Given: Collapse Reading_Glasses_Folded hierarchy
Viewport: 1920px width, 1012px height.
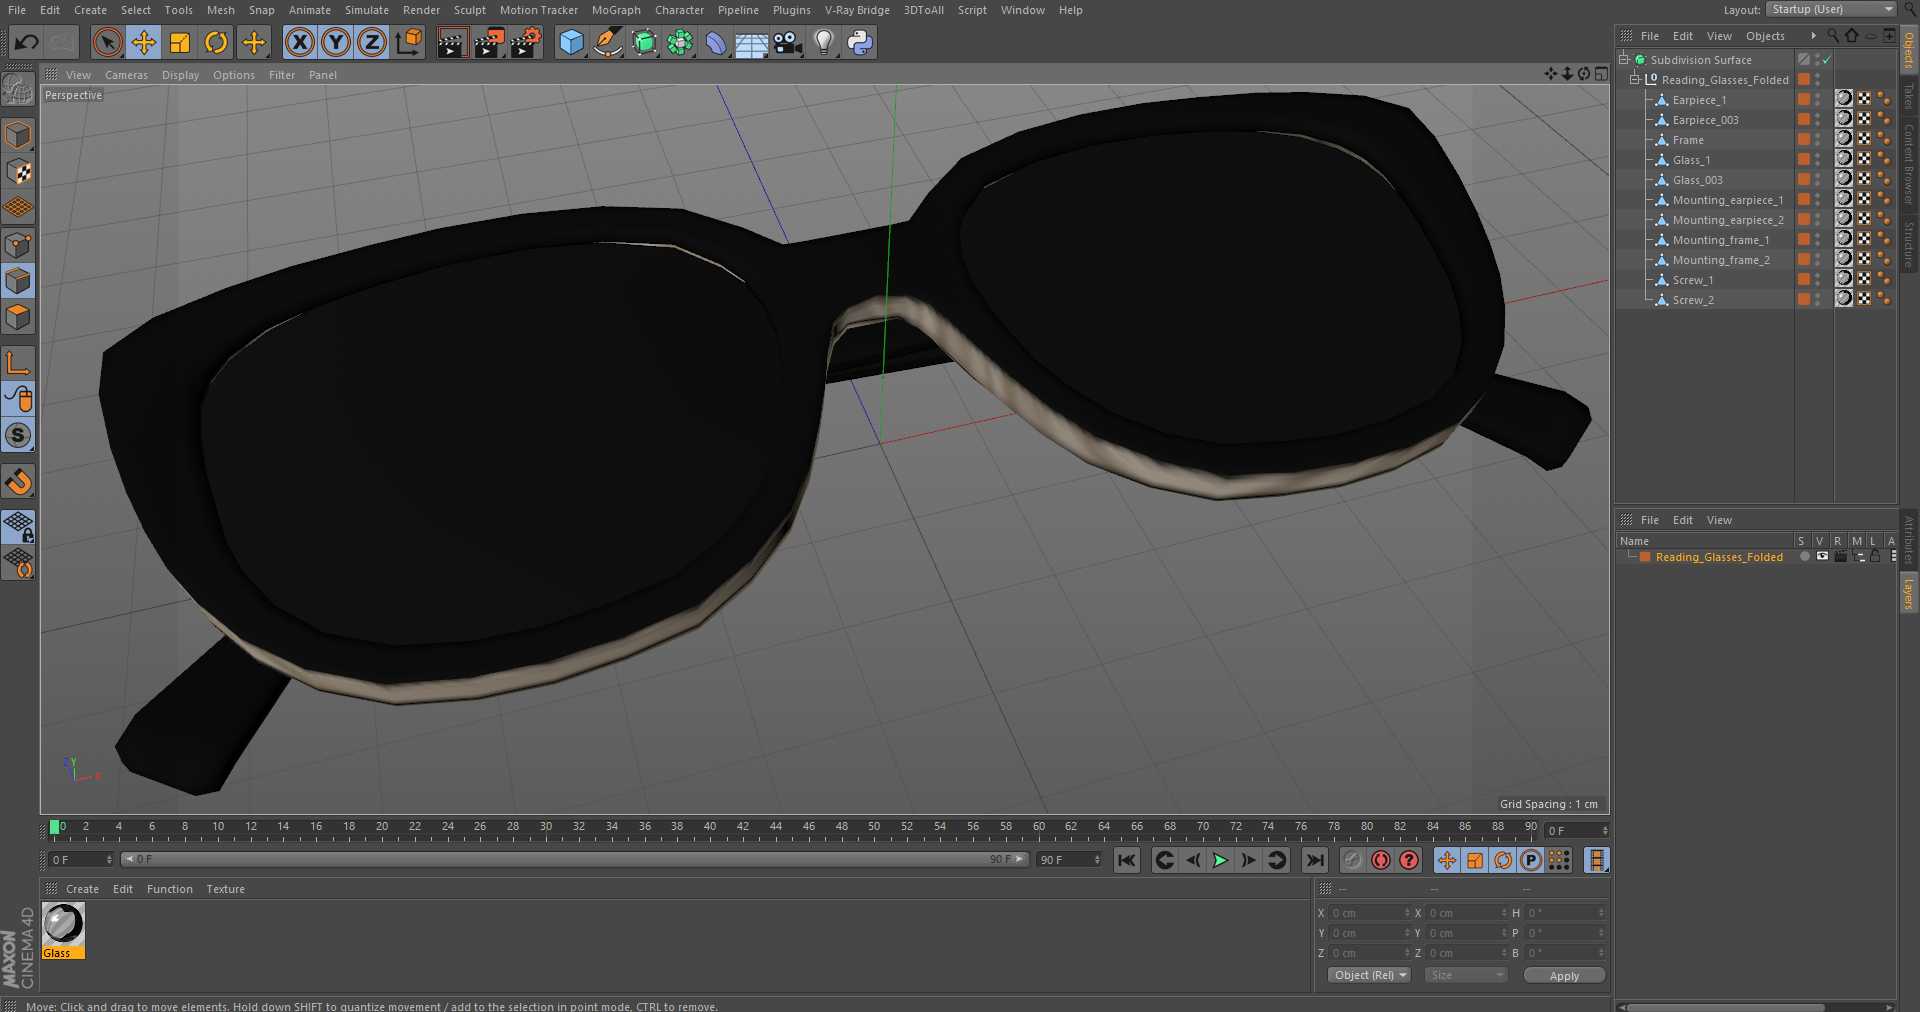Looking at the screenshot, I should pyautogui.click(x=1635, y=80).
